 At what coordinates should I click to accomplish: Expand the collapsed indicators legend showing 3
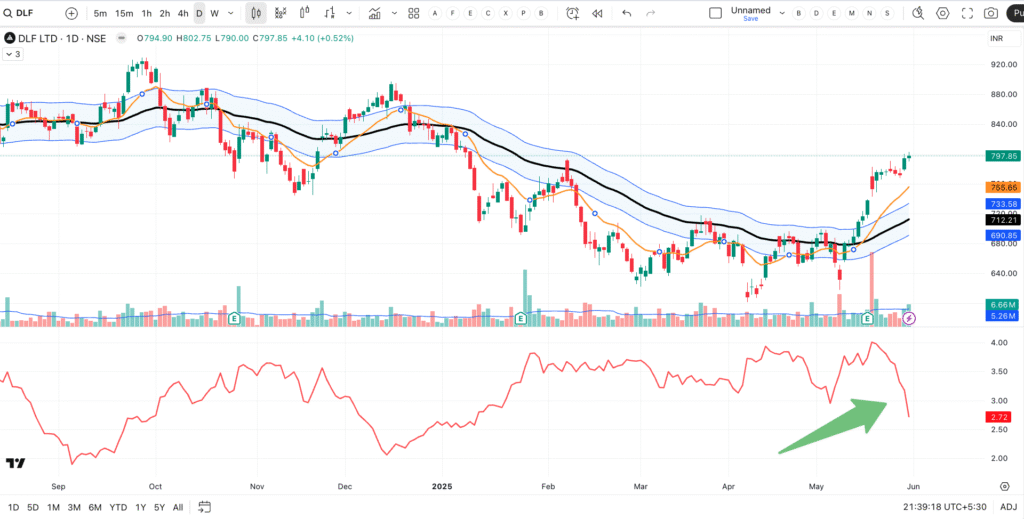[13, 55]
